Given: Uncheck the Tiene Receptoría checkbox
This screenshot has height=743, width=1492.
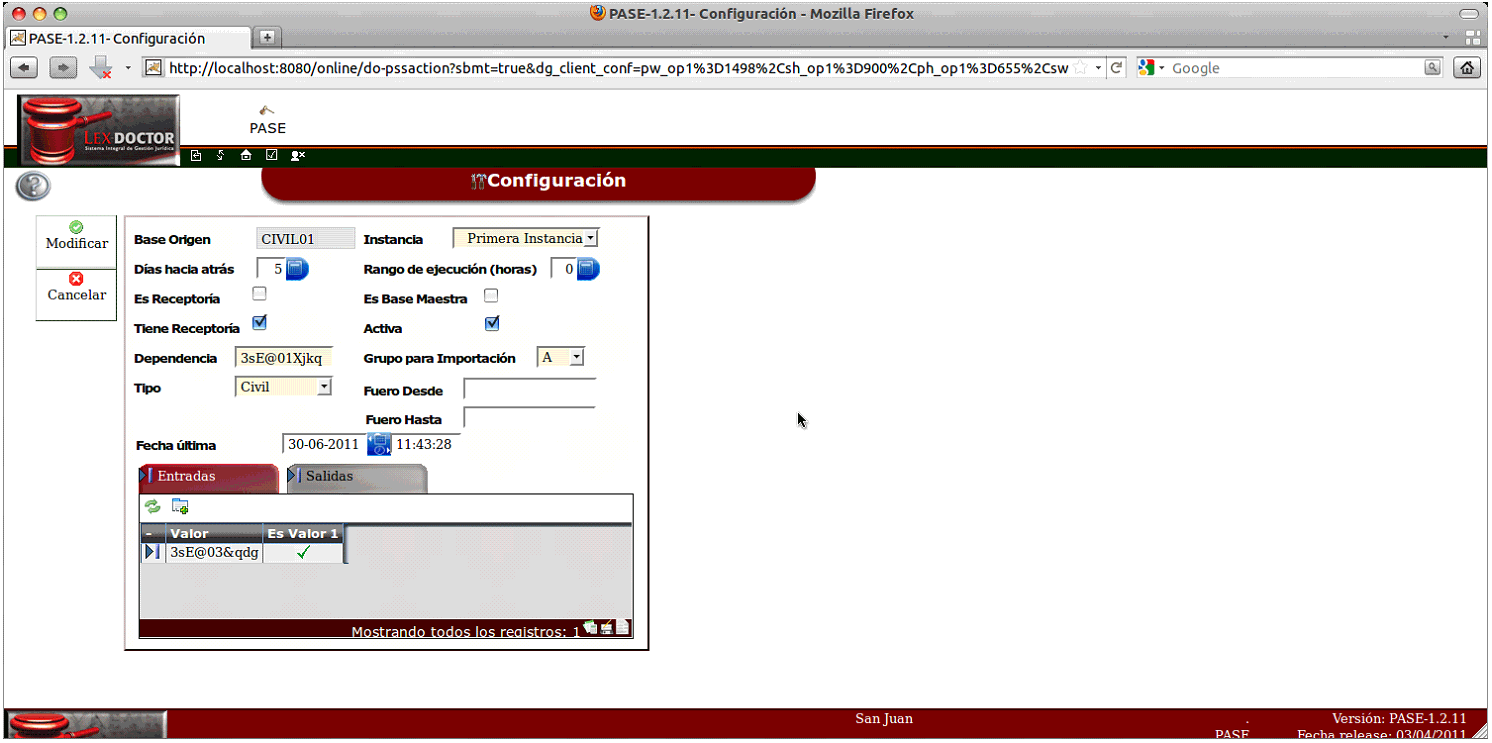Looking at the screenshot, I should coord(260,323).
